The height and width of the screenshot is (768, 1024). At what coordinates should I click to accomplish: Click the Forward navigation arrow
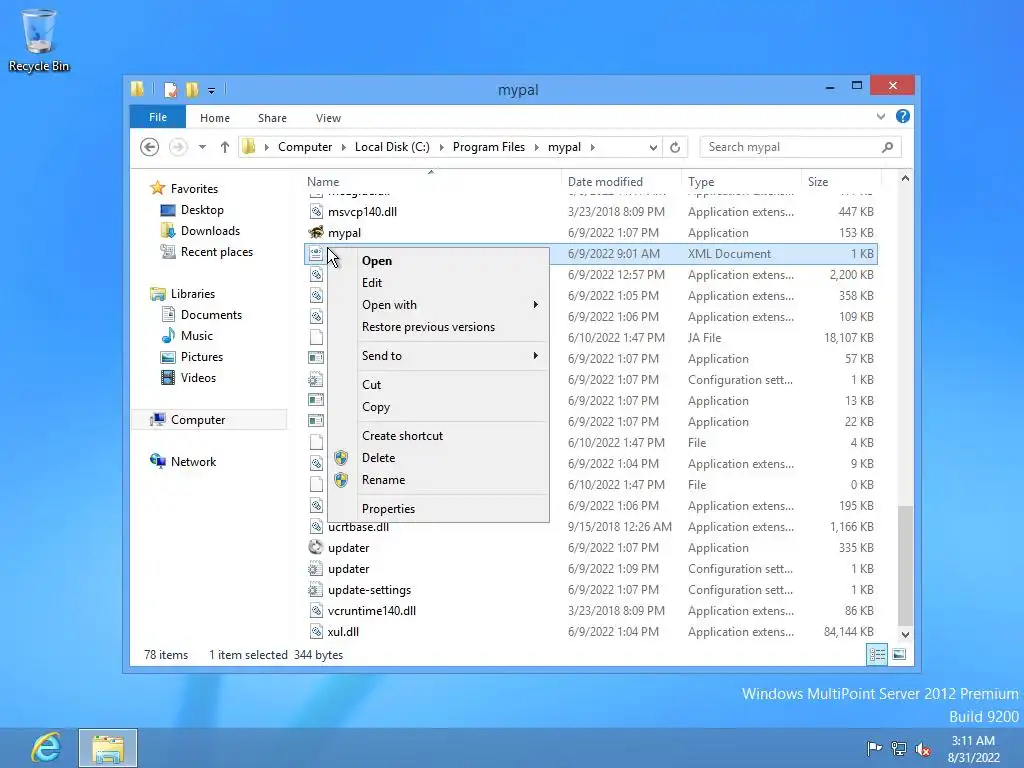coord(178,147)
